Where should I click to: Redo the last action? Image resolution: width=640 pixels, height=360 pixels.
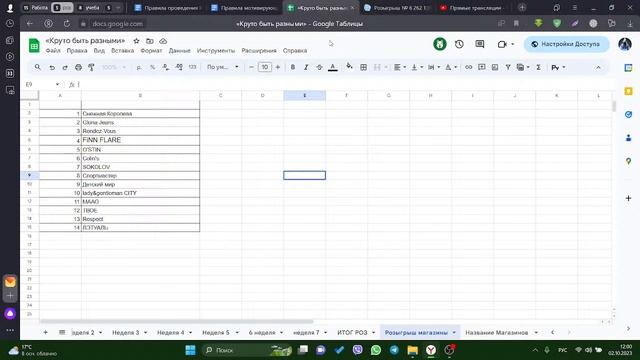pyautogui.click(x=65, y=67)
